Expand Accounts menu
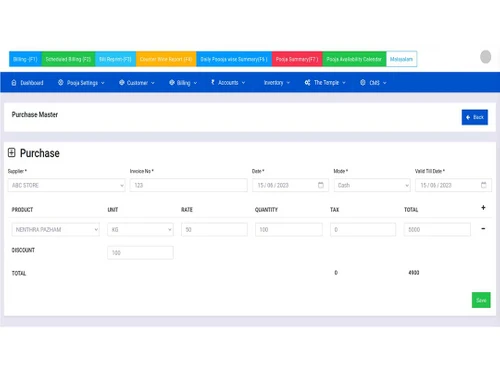 [x=228, y=82]
